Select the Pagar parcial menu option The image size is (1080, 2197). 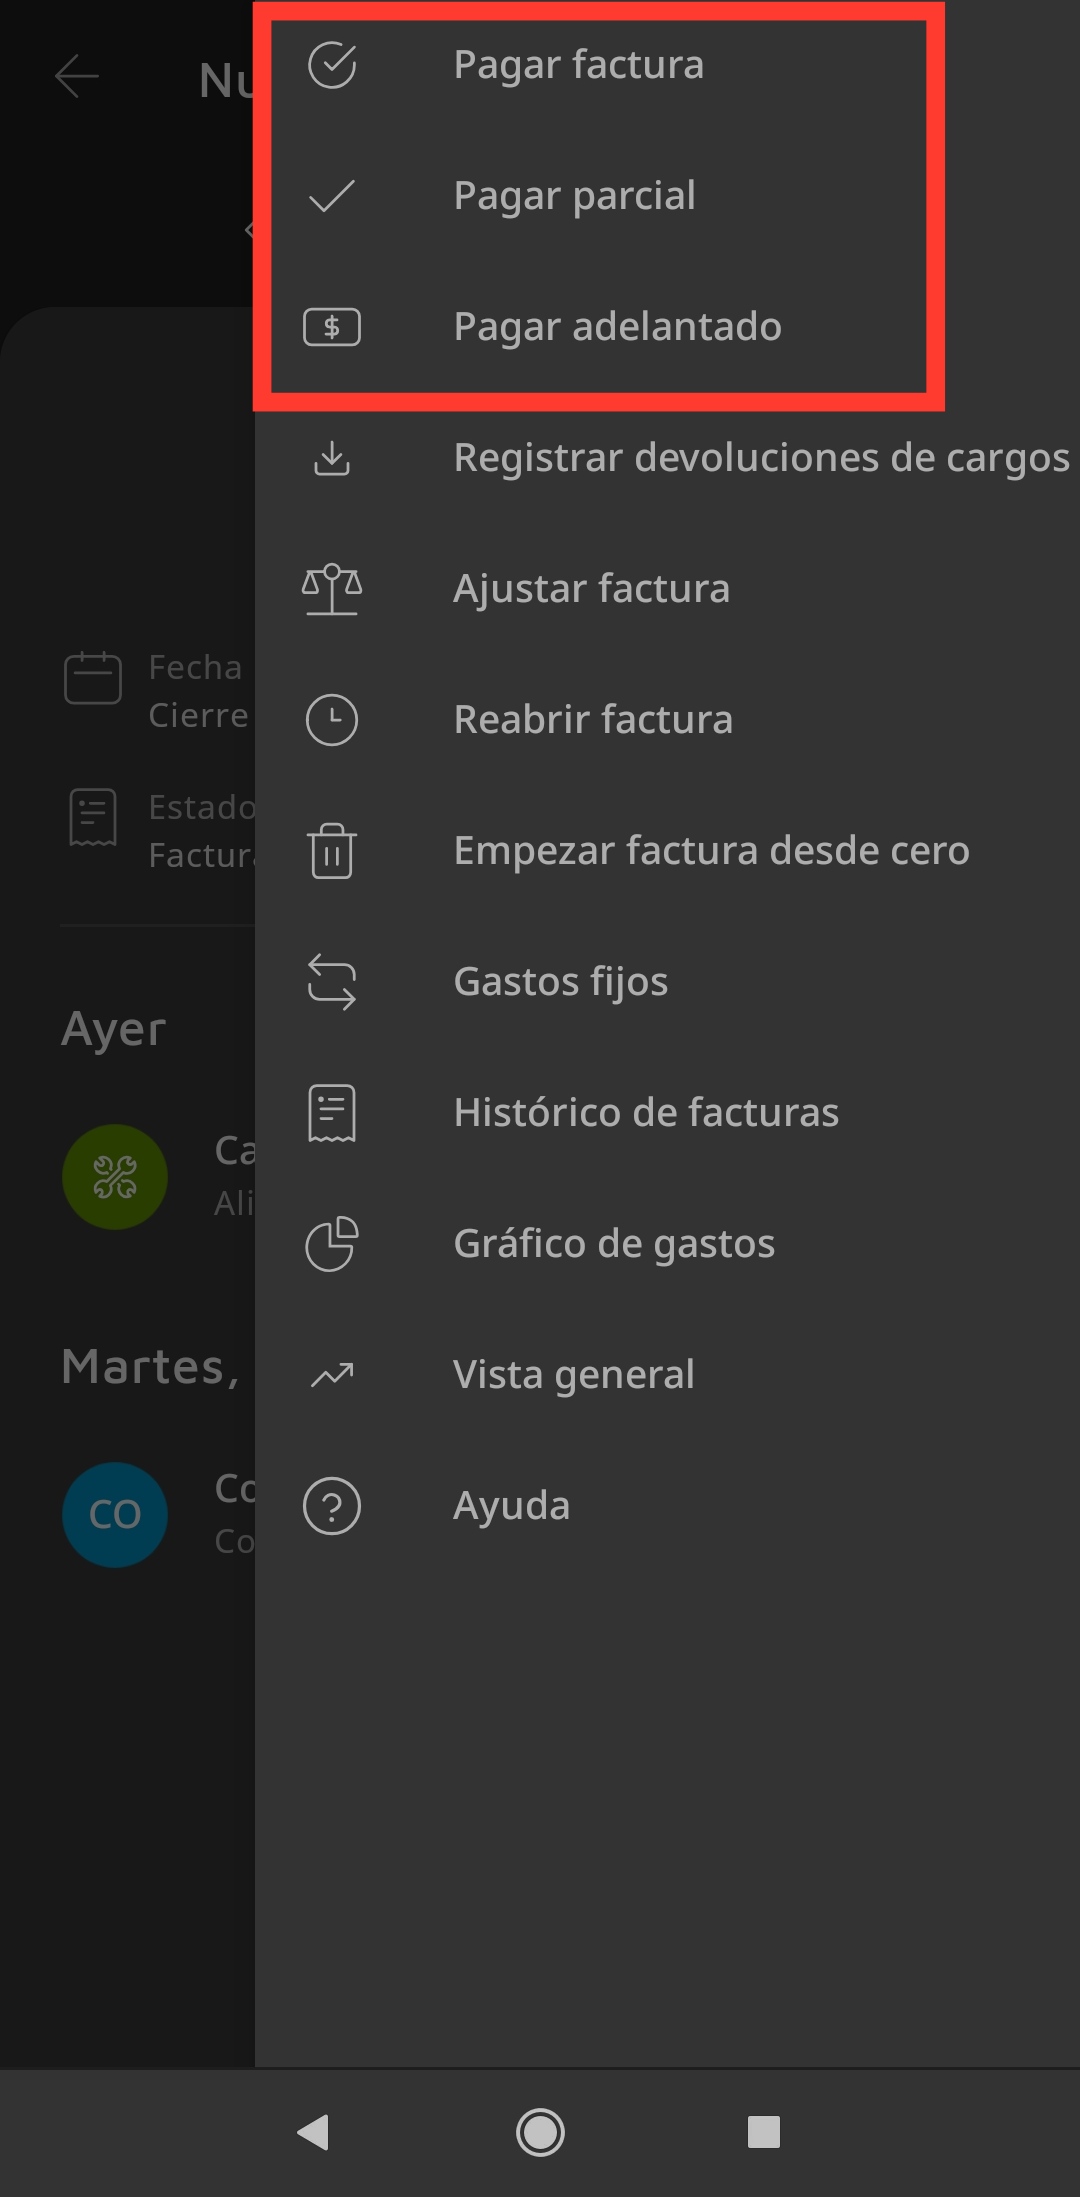(x=574, y=196)
